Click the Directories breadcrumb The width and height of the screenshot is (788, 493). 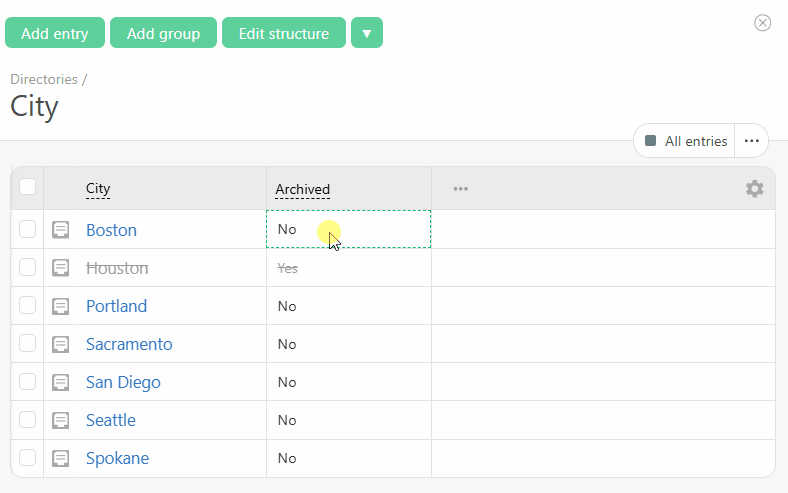click(44, 79)
